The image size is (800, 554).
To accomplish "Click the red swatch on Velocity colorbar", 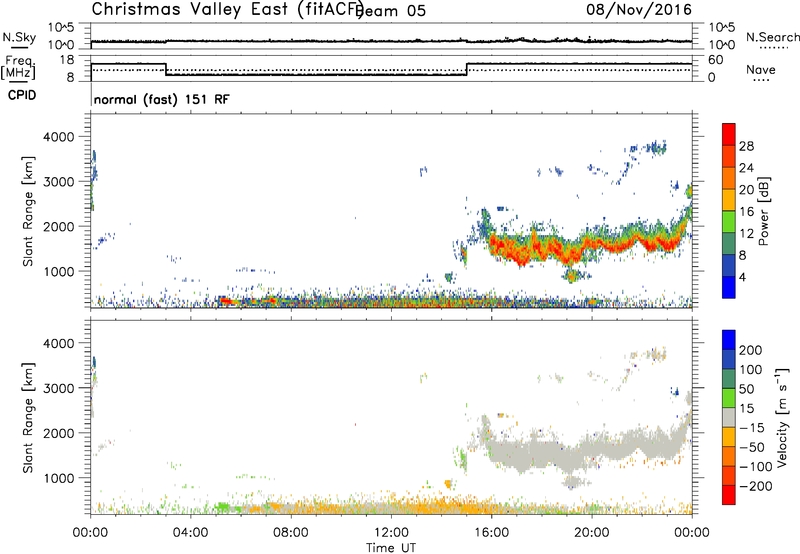I will point(729,495).
